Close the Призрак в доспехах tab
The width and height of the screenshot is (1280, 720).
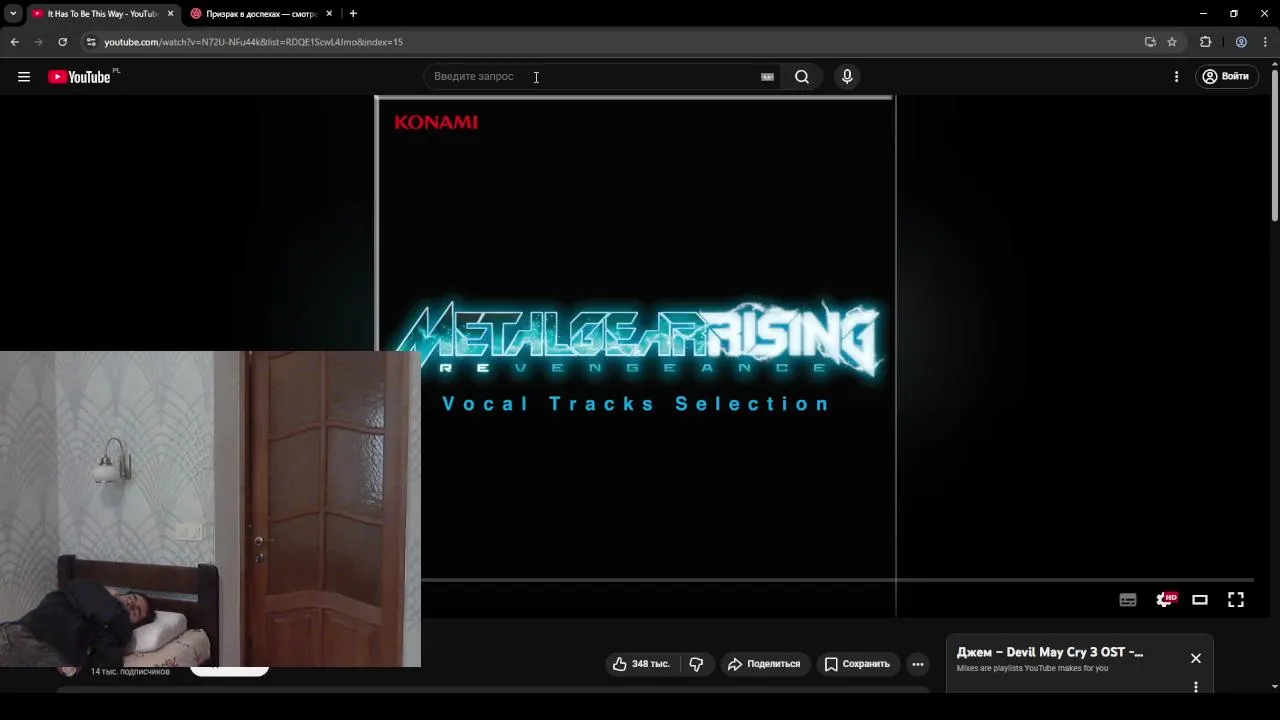coord(329,14)
